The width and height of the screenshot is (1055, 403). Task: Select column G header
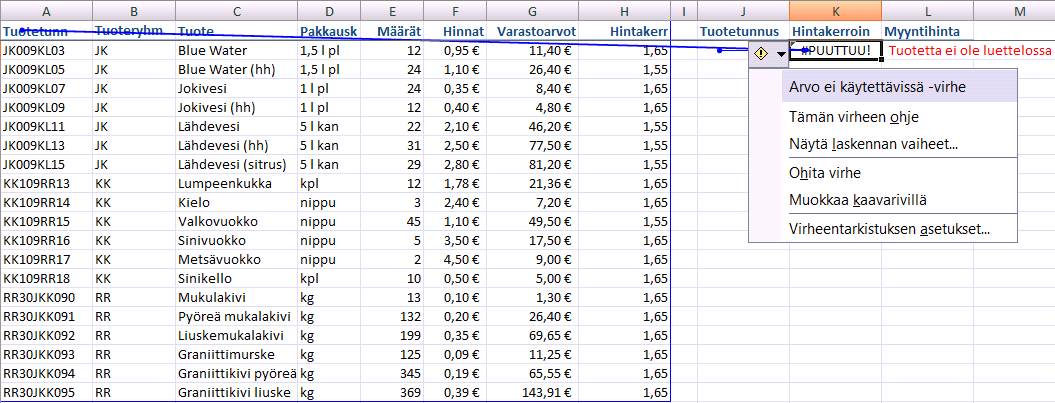[x=534, y=11]
